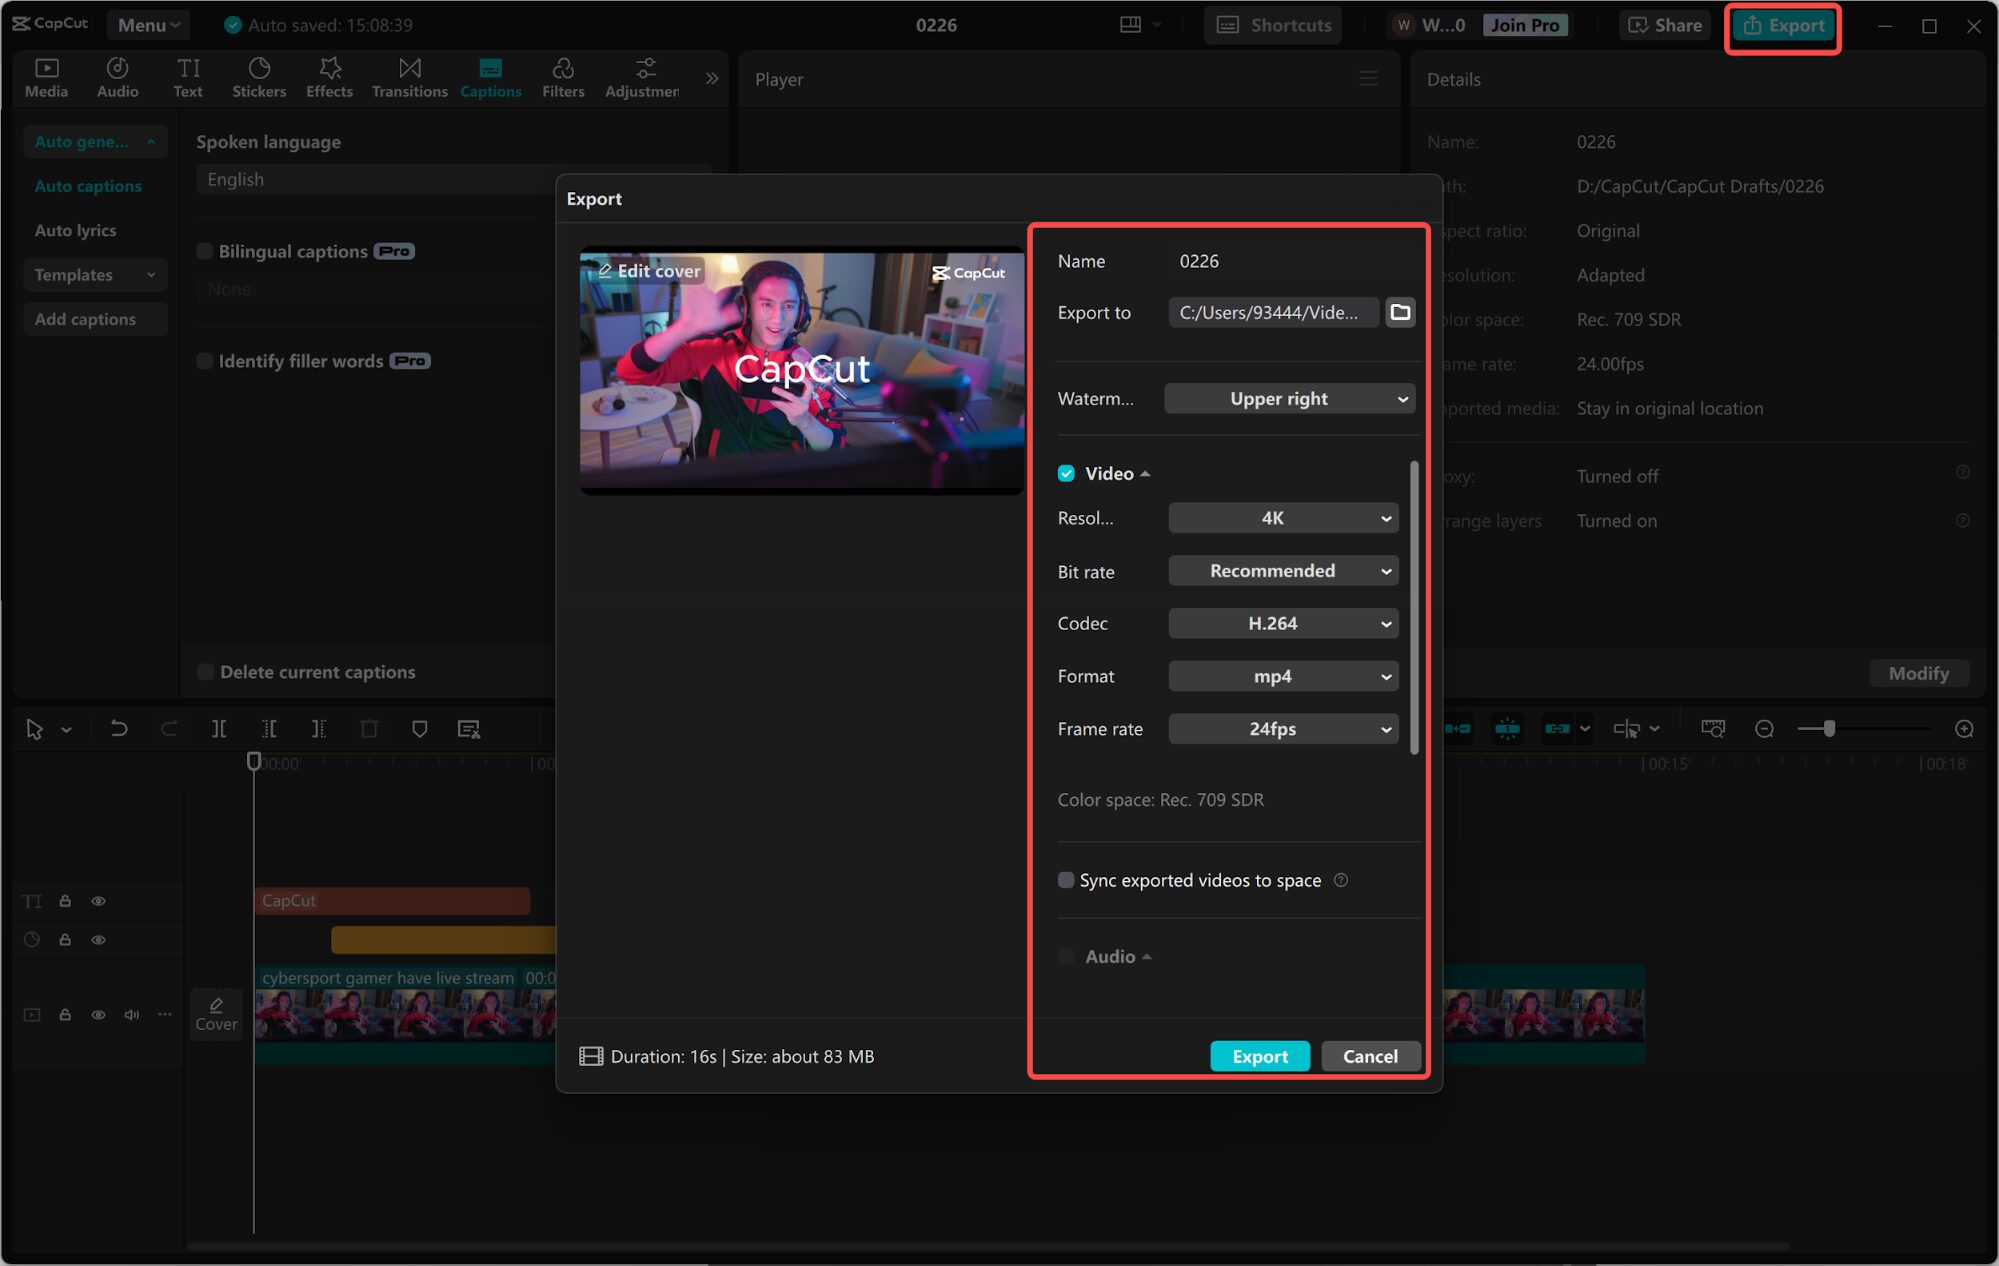
Task: Open the Media panel tab
Action: [46, 77]
